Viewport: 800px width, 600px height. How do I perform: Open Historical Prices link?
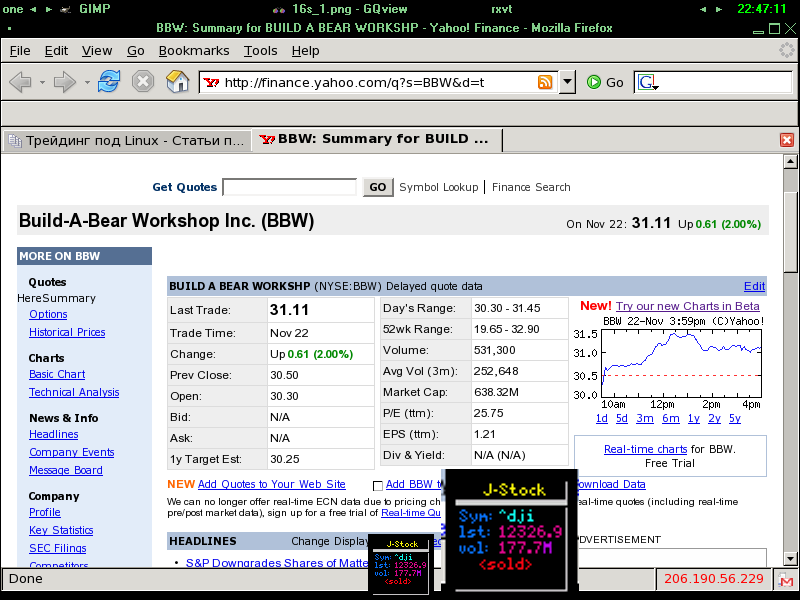click(67, 332)
